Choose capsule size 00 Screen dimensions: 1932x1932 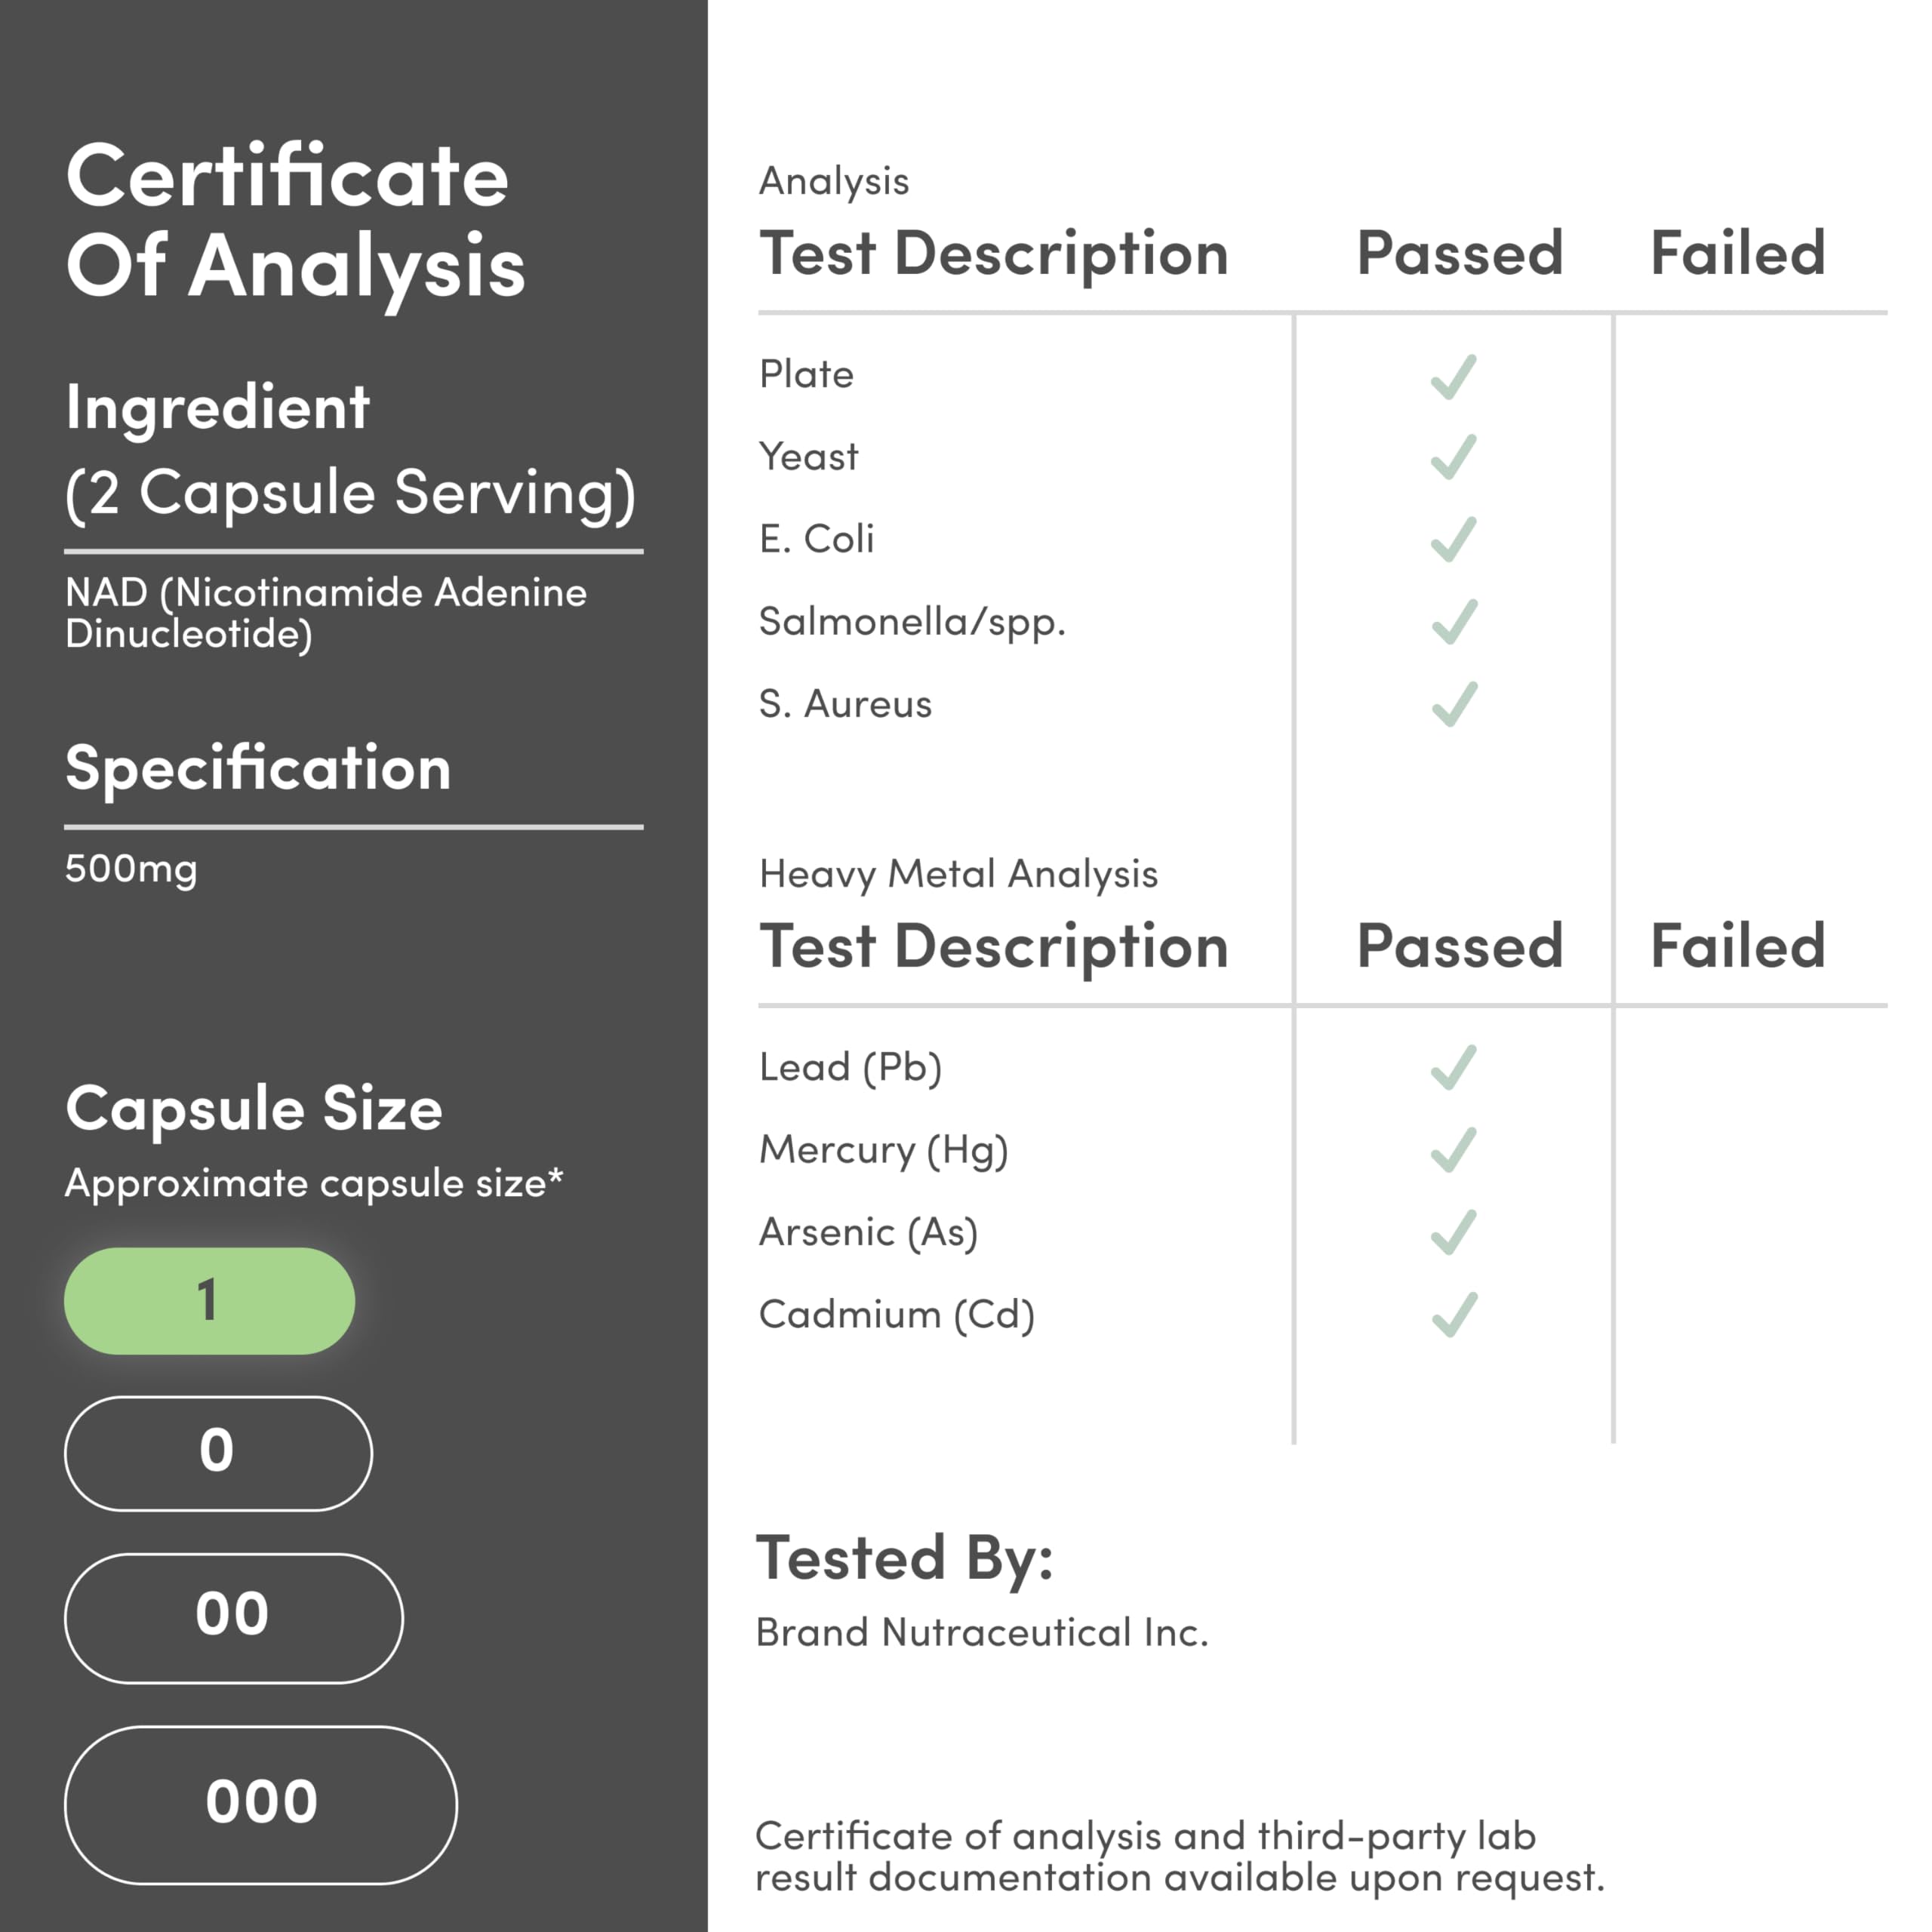click(x=233, y=1617)
